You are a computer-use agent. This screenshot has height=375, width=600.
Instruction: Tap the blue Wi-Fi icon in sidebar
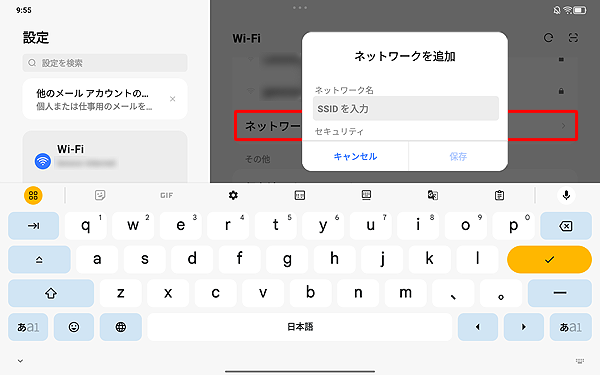click(43, 161)
